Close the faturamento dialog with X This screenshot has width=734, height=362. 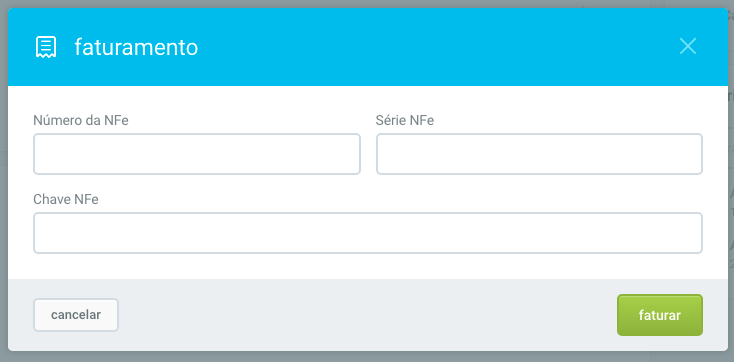pyautogui.click(x=688, y=46)
